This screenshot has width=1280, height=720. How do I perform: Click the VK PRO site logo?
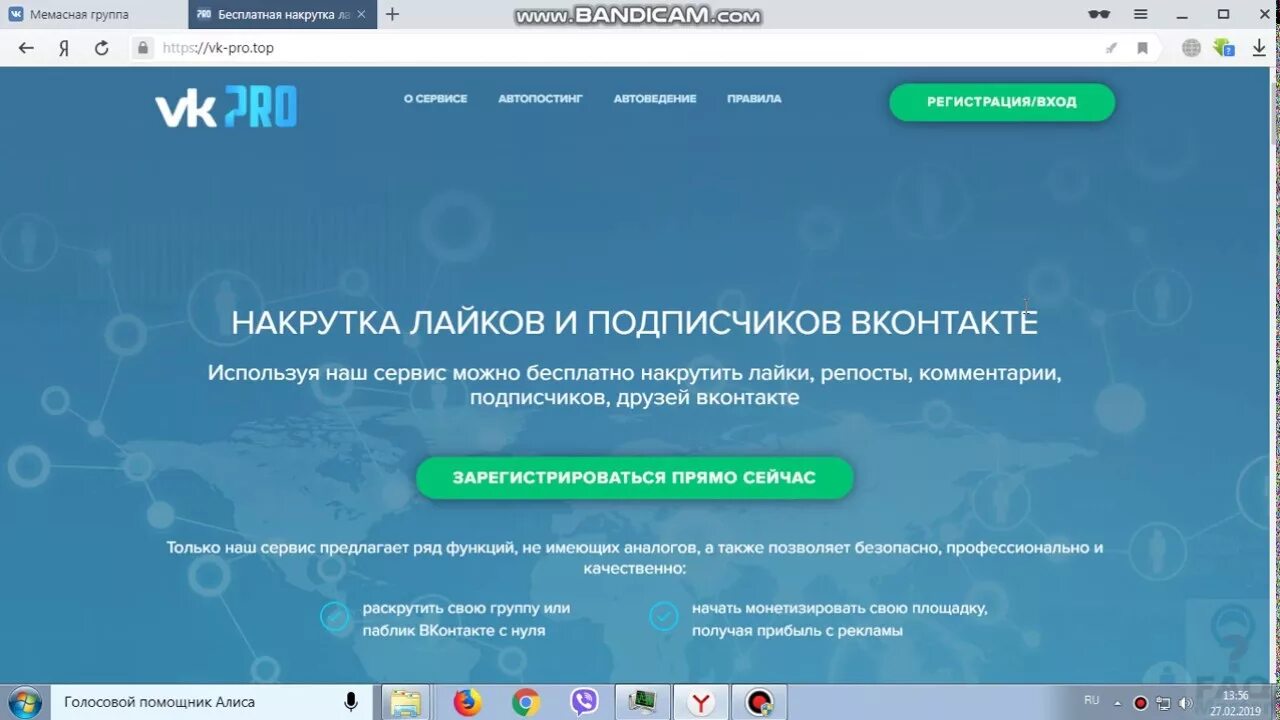tap(225, 107)
